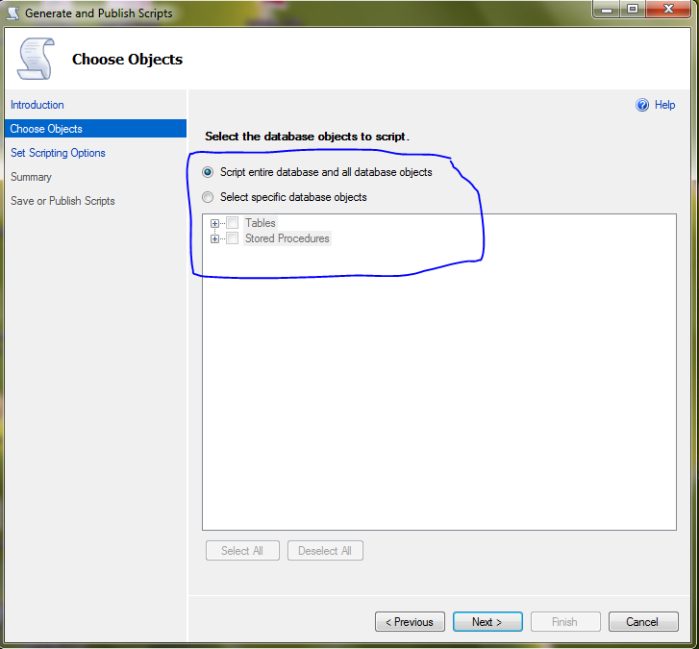
Task: Click the Tables label in tree
Action: tap(260, 223)
